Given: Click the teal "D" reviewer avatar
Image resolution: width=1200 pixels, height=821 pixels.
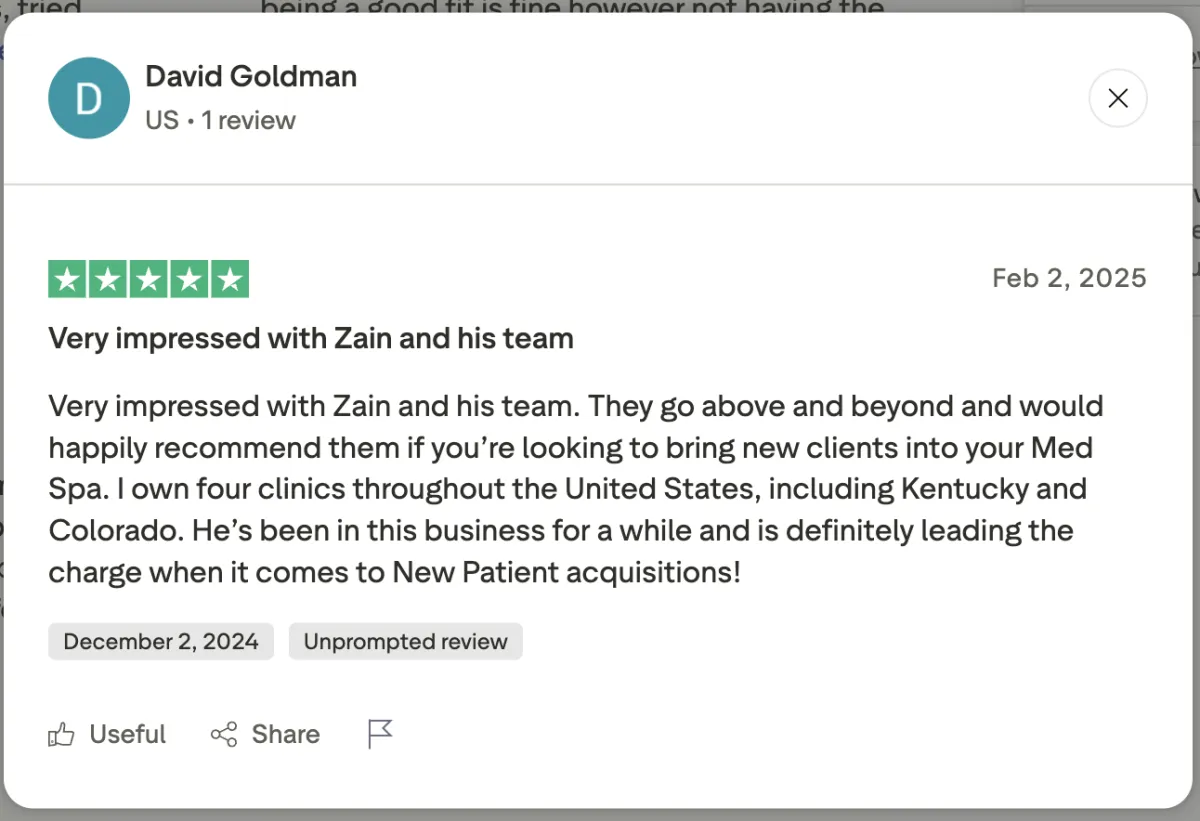Looking at the screenshot, I should coord(89,98).
